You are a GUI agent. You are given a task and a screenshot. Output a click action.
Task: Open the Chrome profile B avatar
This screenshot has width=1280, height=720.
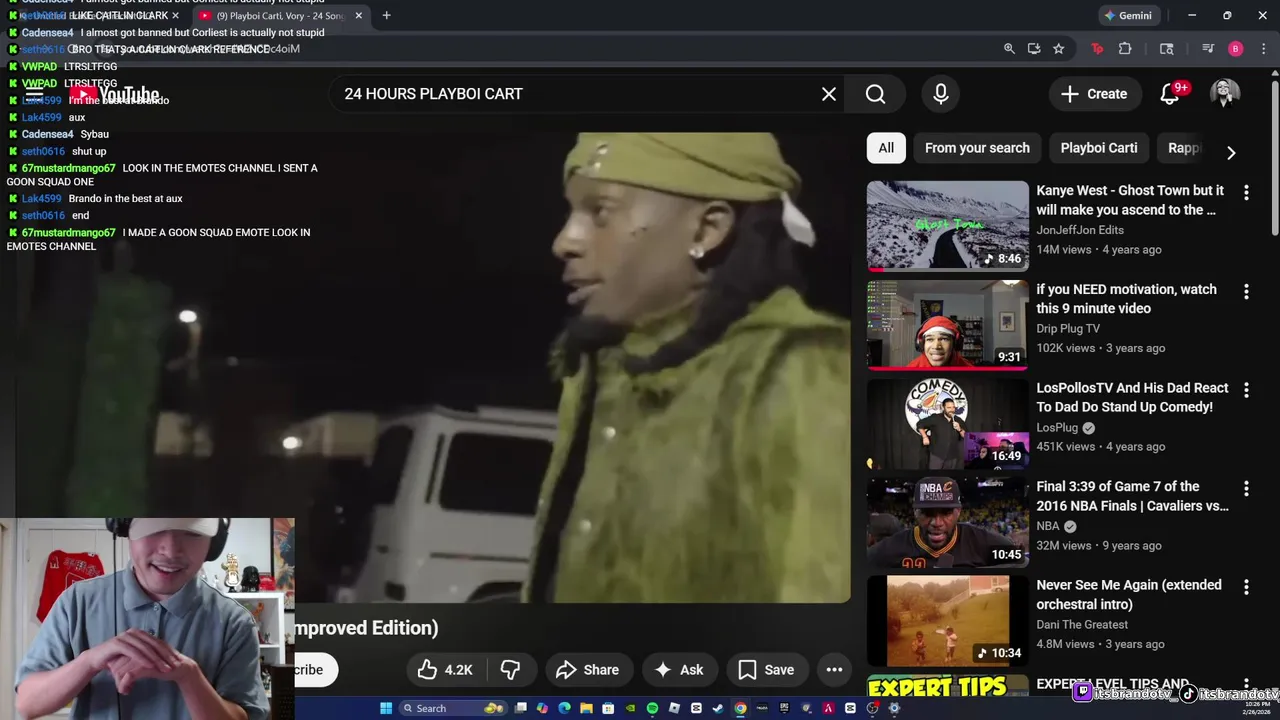(1236, 49)
